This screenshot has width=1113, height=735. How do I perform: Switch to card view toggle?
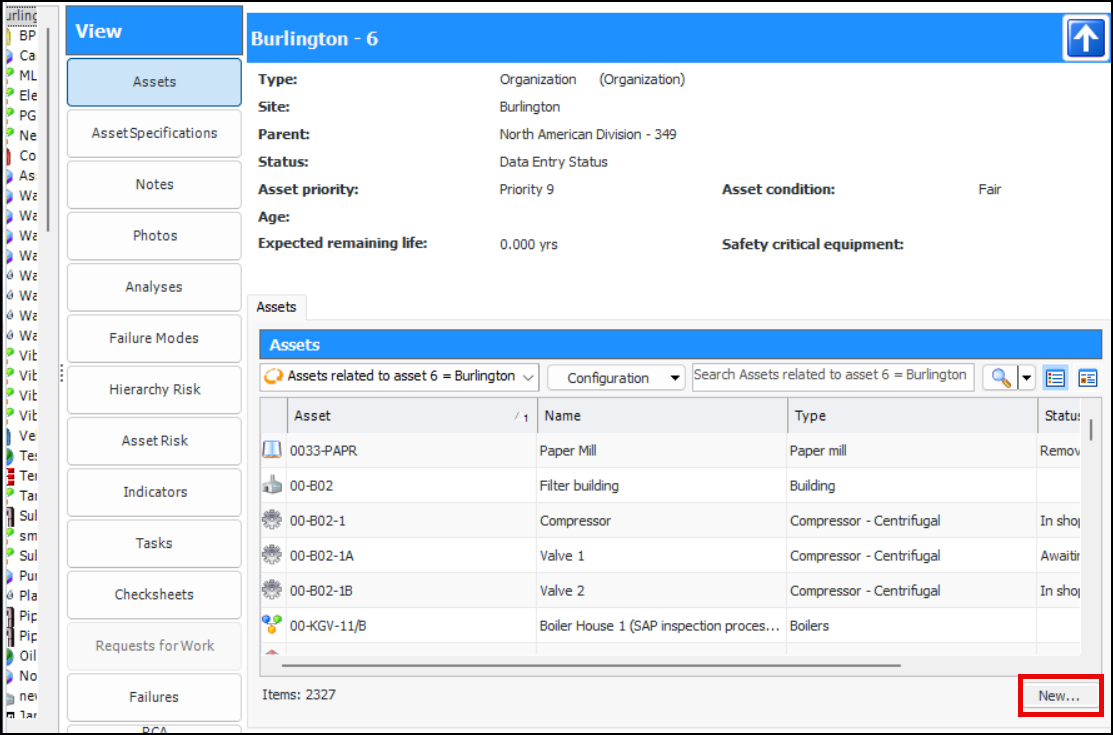pyautogui.click(x=1088, y=377)
